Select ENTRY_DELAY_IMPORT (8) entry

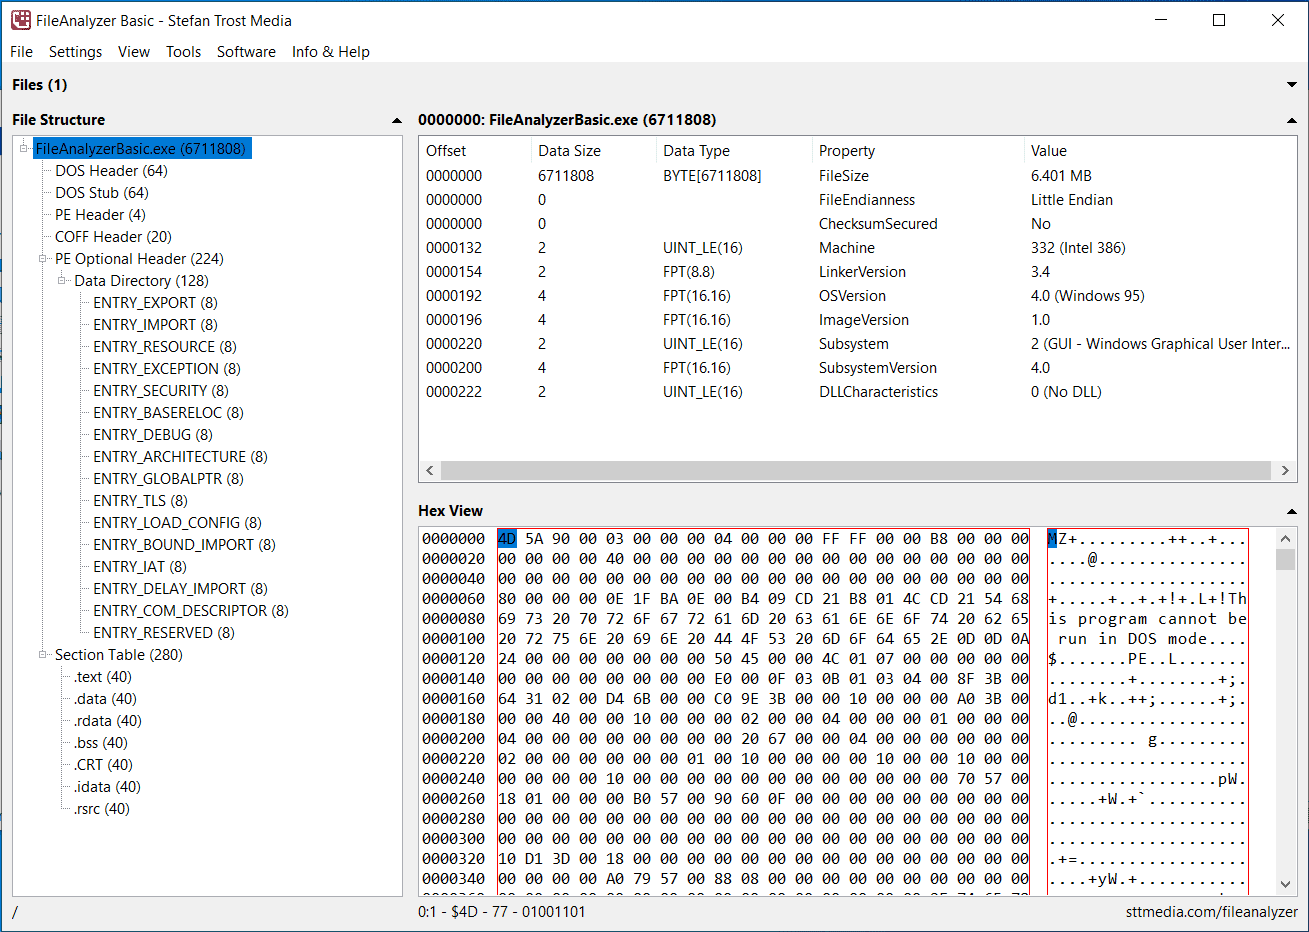(180, 589)
